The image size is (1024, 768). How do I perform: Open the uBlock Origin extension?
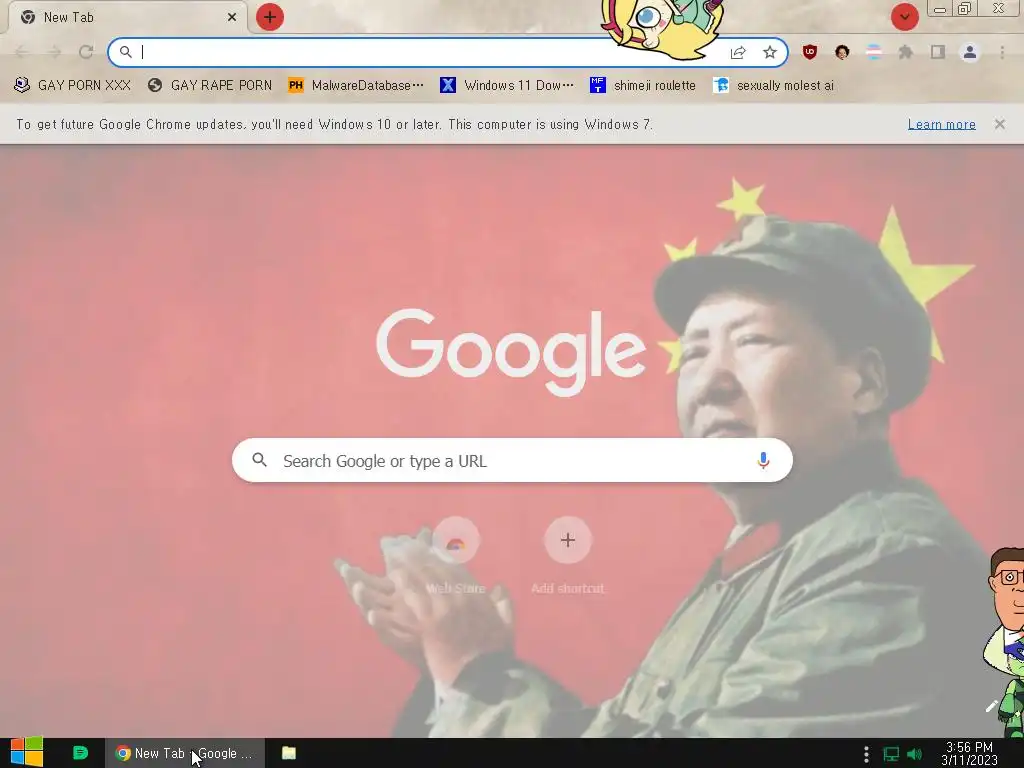point(810,52)
